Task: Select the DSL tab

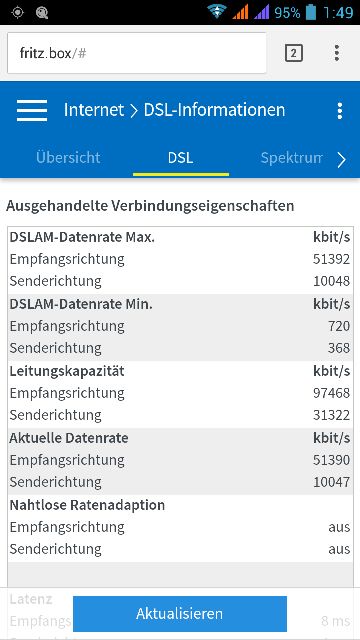Action: pos(180,158)
